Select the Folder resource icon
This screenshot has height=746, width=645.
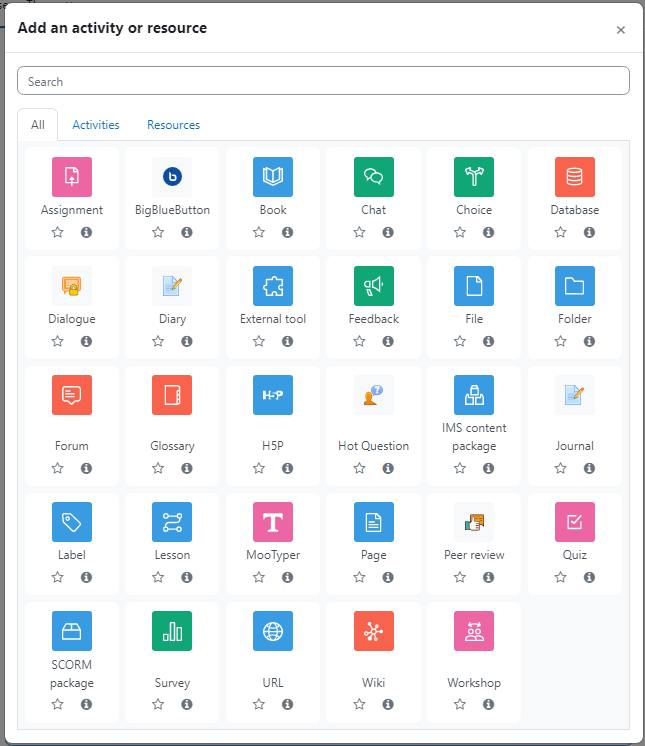(575, 285)
